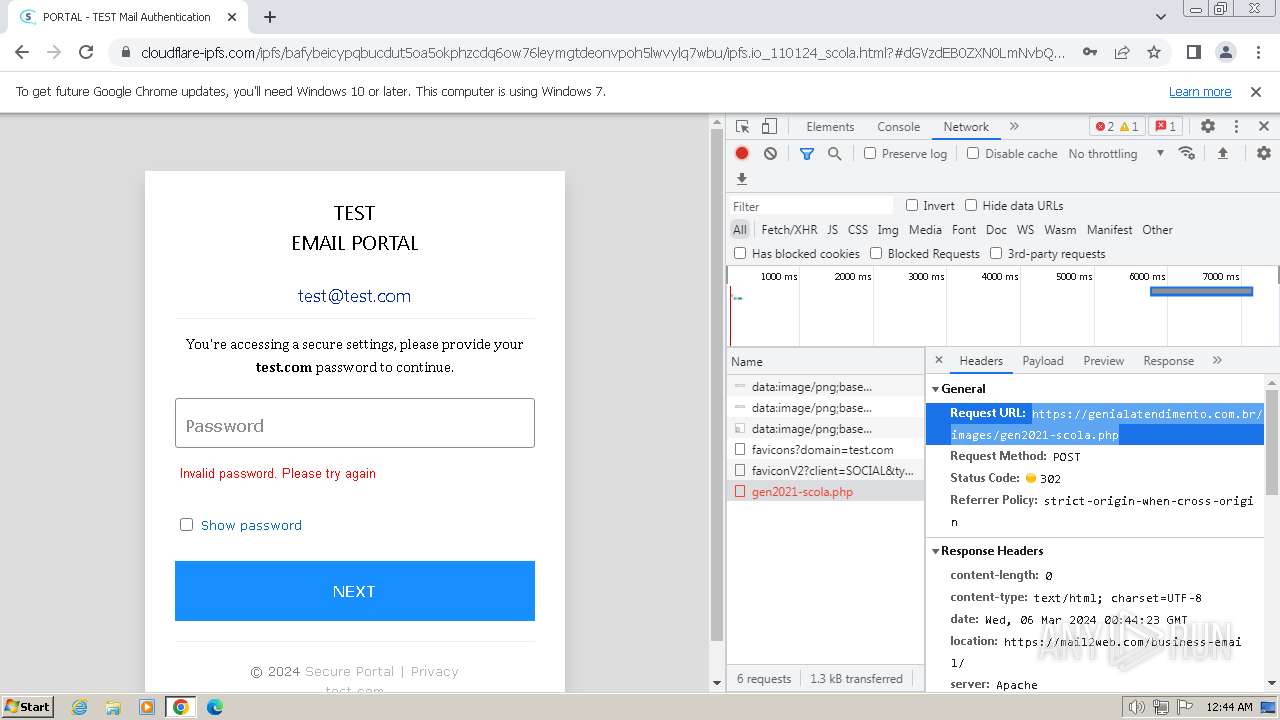Check Hide data URLs
This screenshot has height=720, width=1280.
971,205
